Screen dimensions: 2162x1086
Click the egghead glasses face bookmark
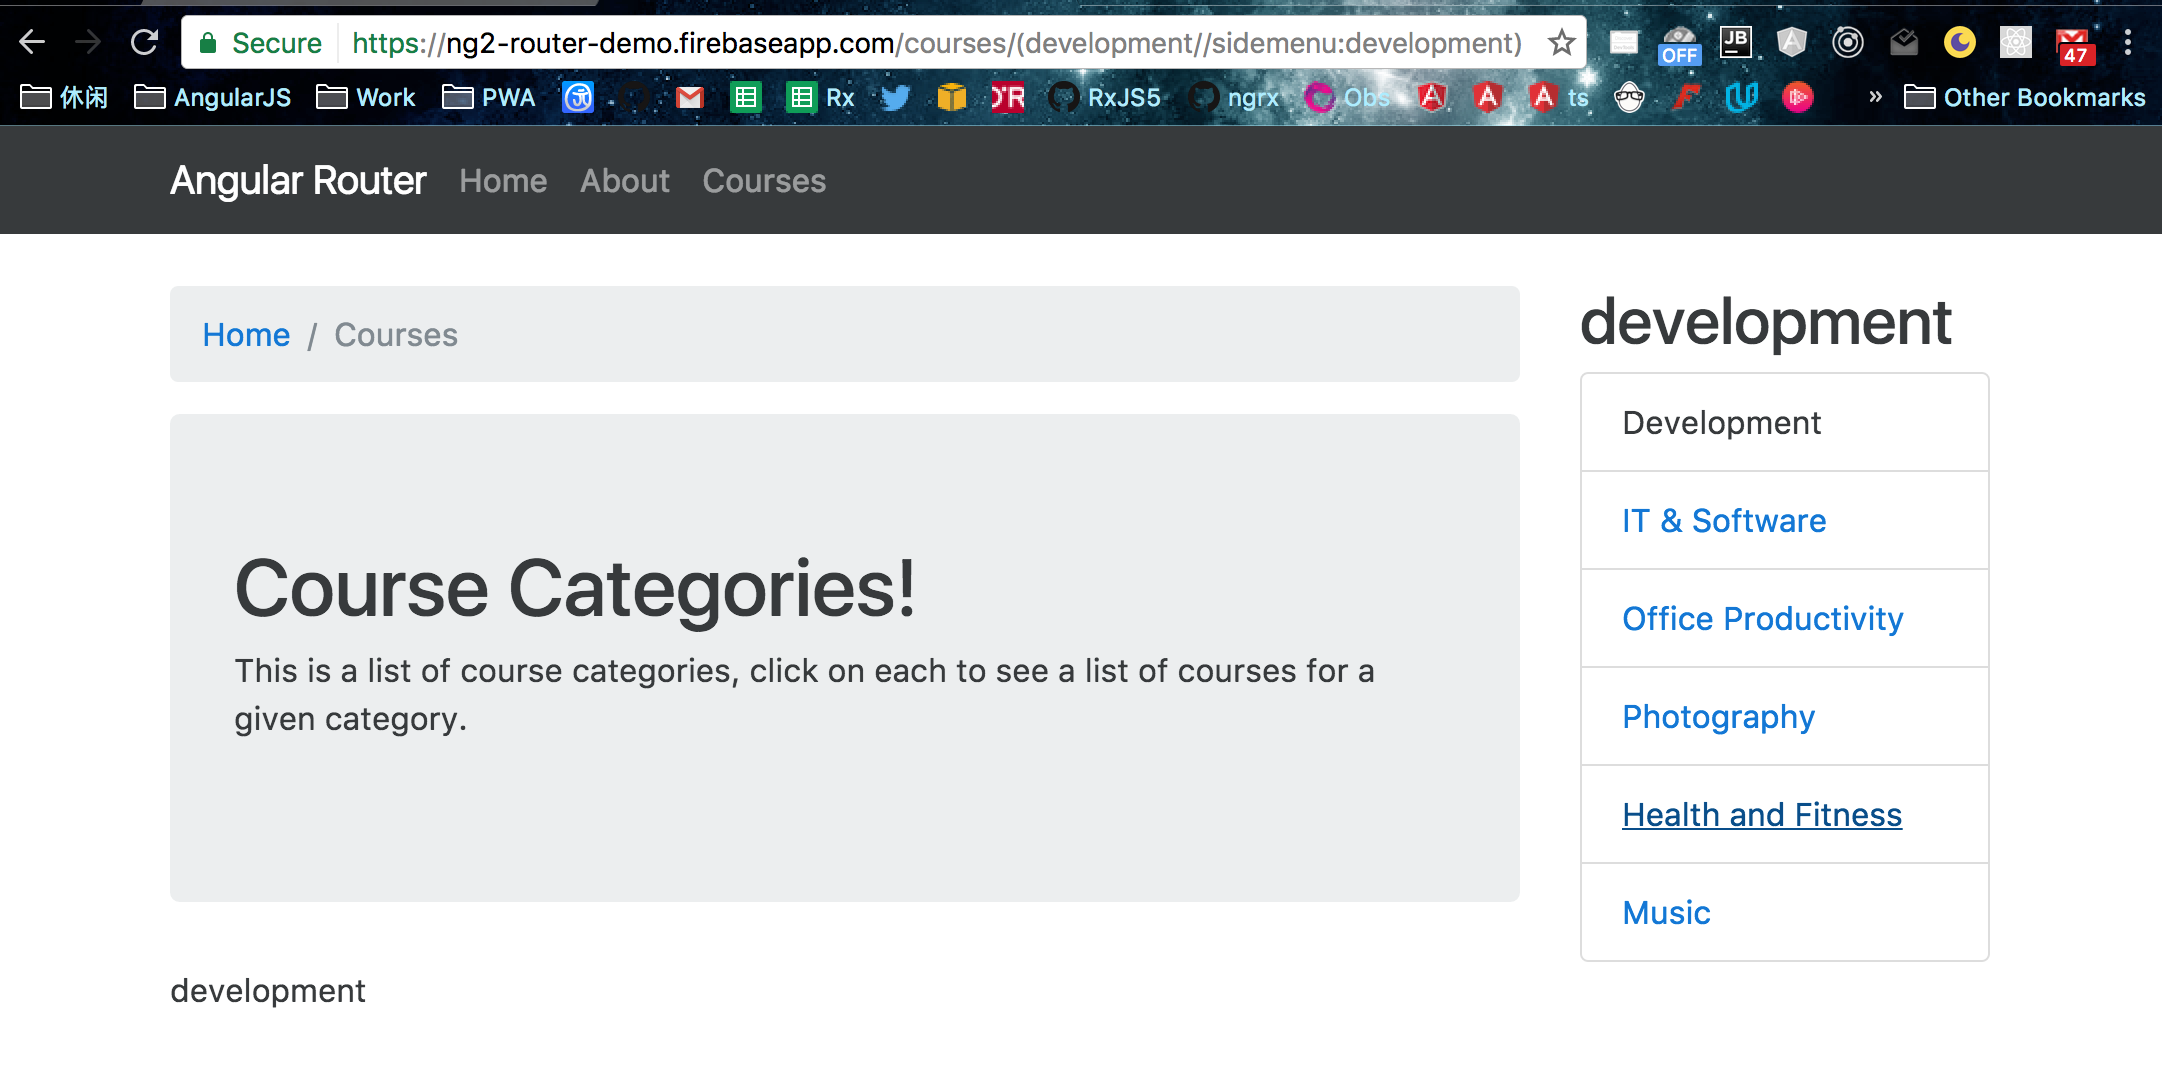[x=1629, y=97]
